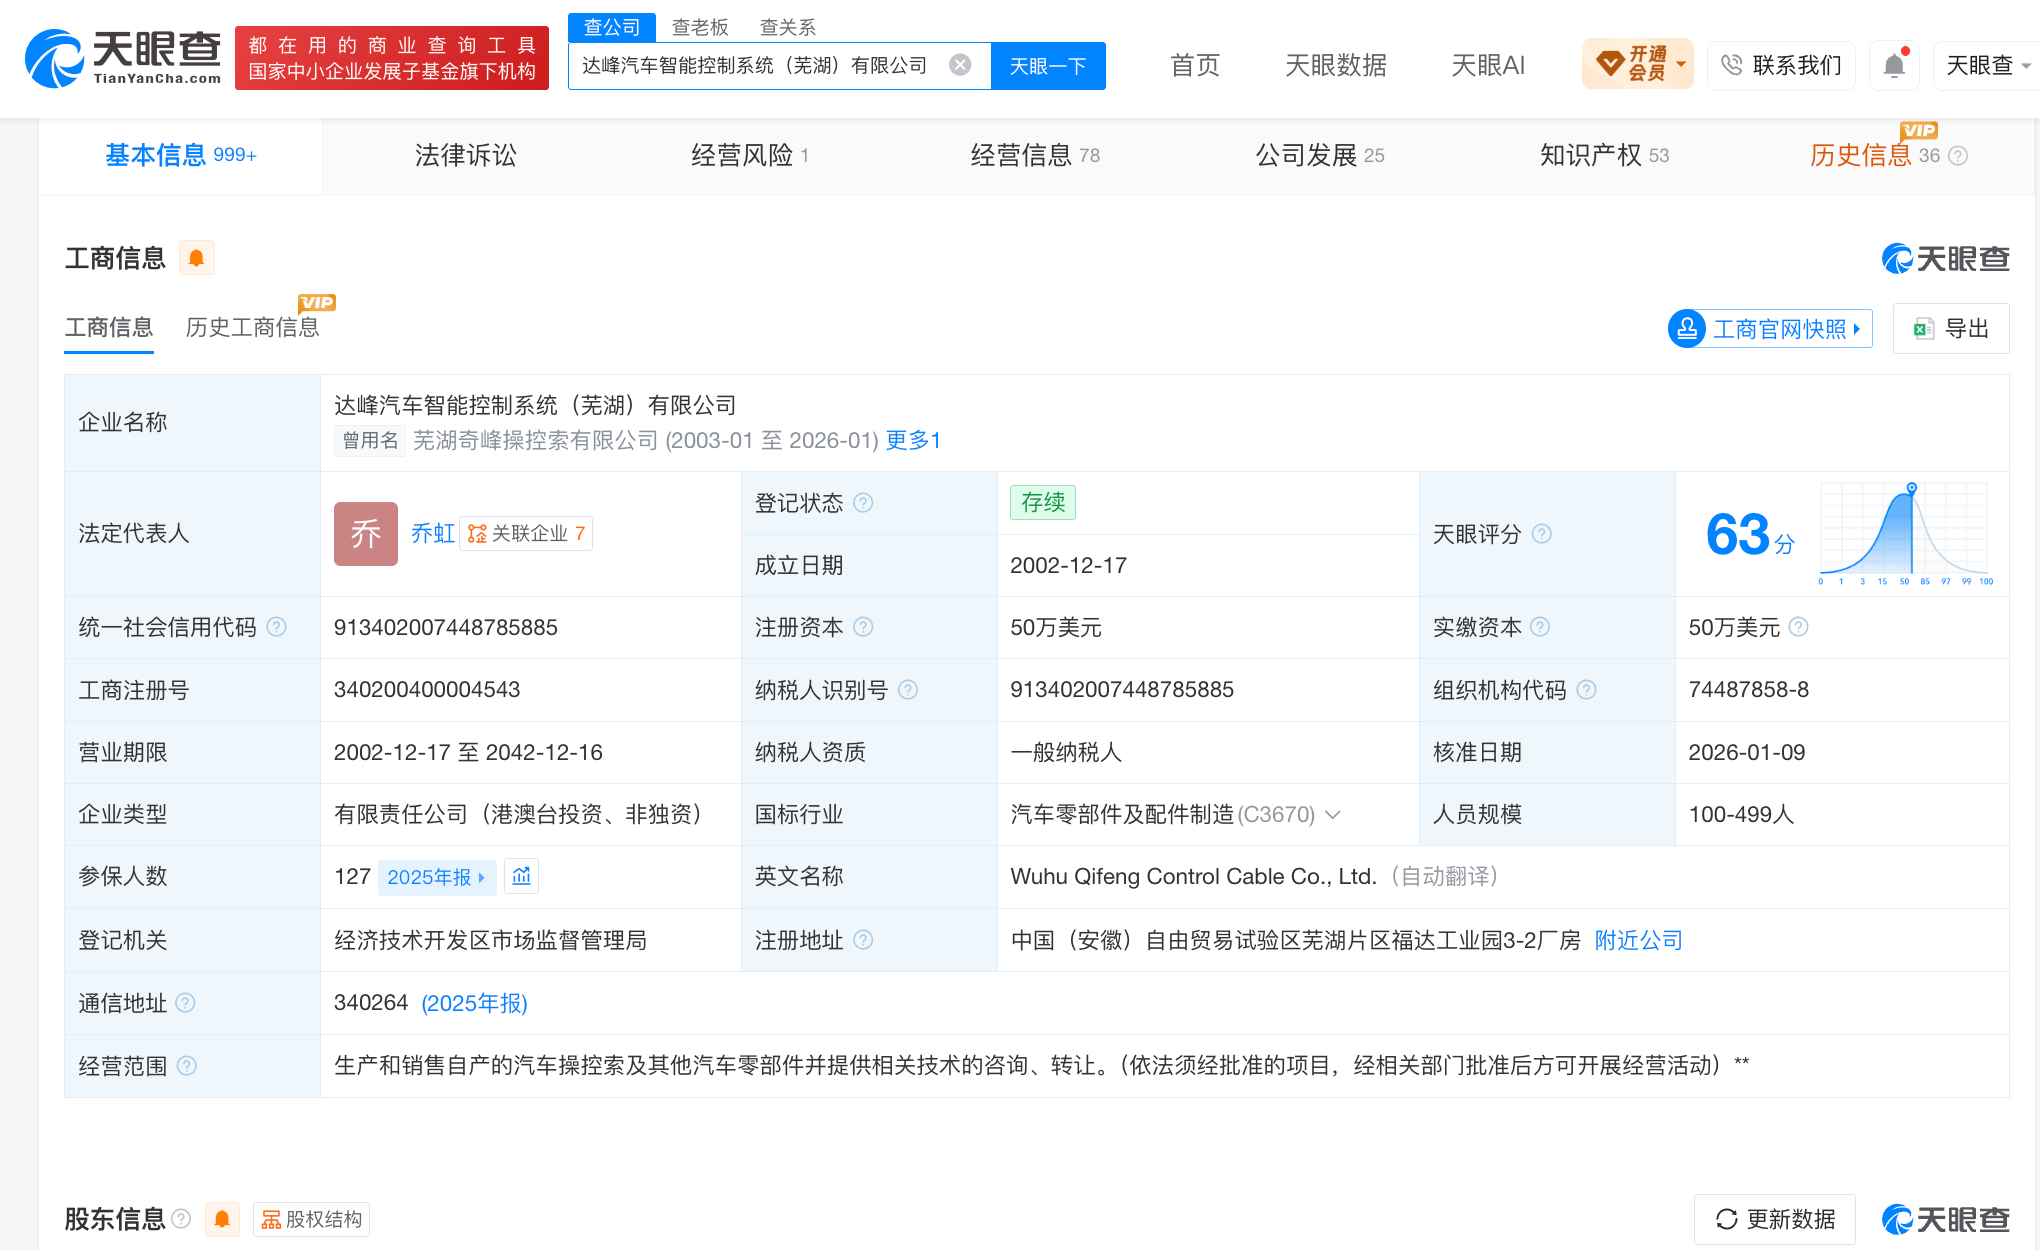Open the 知识产权 tab

1605,155
